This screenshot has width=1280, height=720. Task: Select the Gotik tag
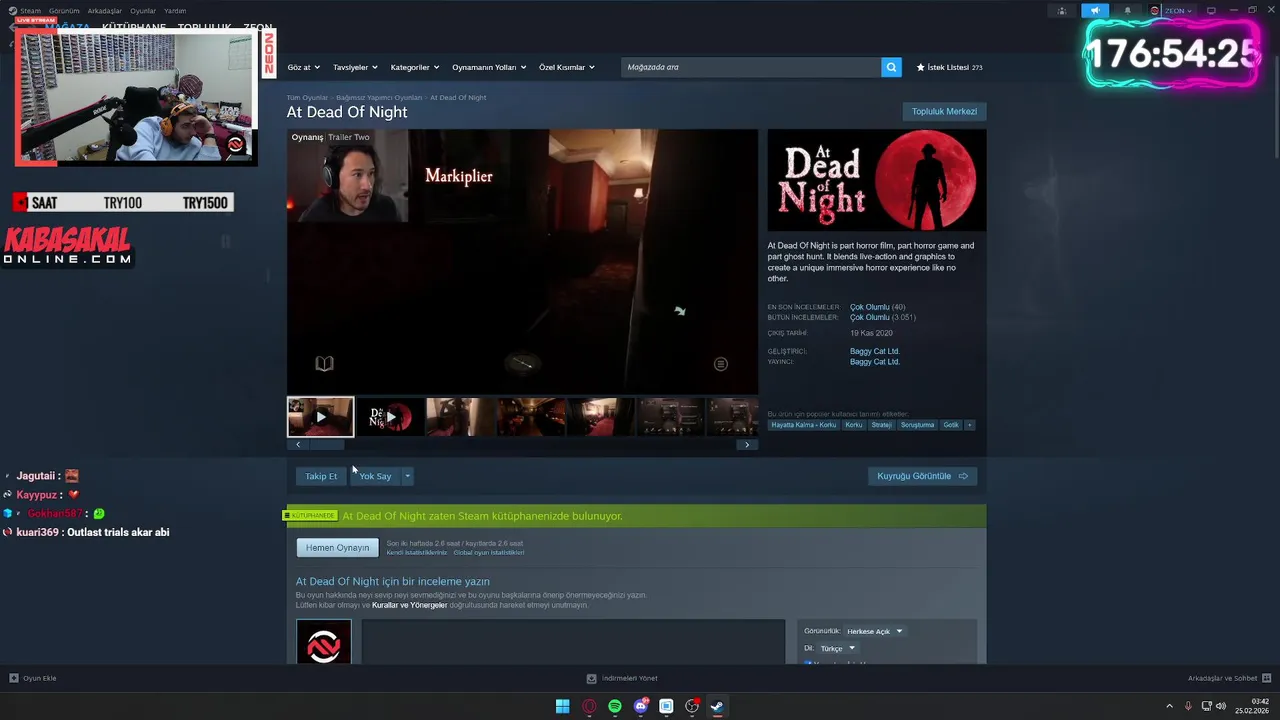[x=951, y=425]
